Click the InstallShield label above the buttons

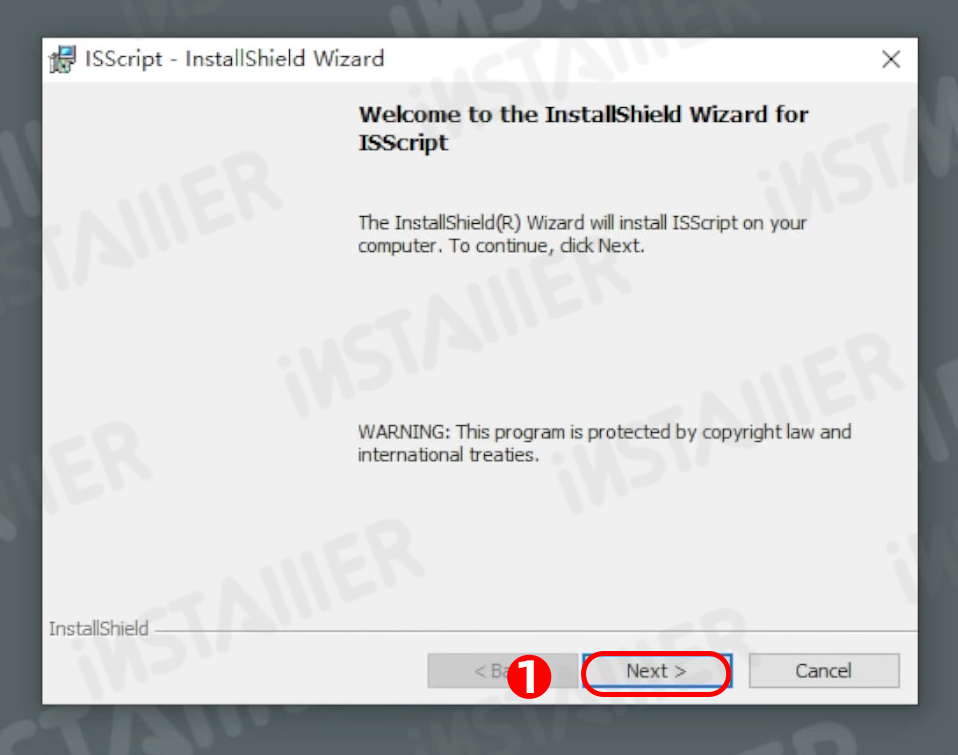98,629
